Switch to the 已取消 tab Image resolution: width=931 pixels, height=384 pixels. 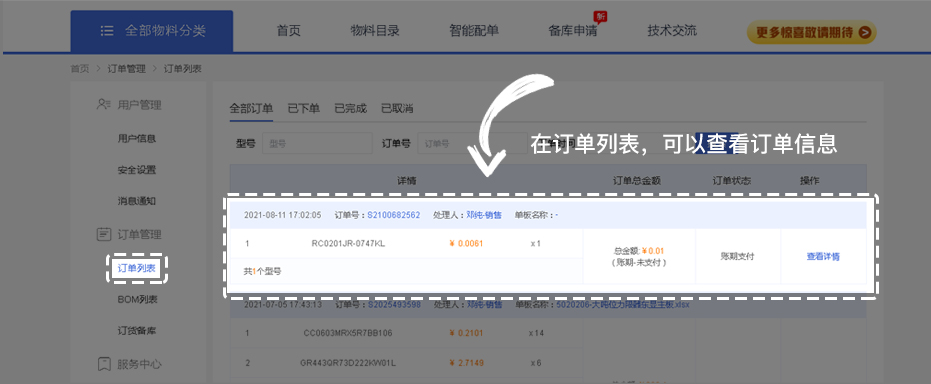397,109
